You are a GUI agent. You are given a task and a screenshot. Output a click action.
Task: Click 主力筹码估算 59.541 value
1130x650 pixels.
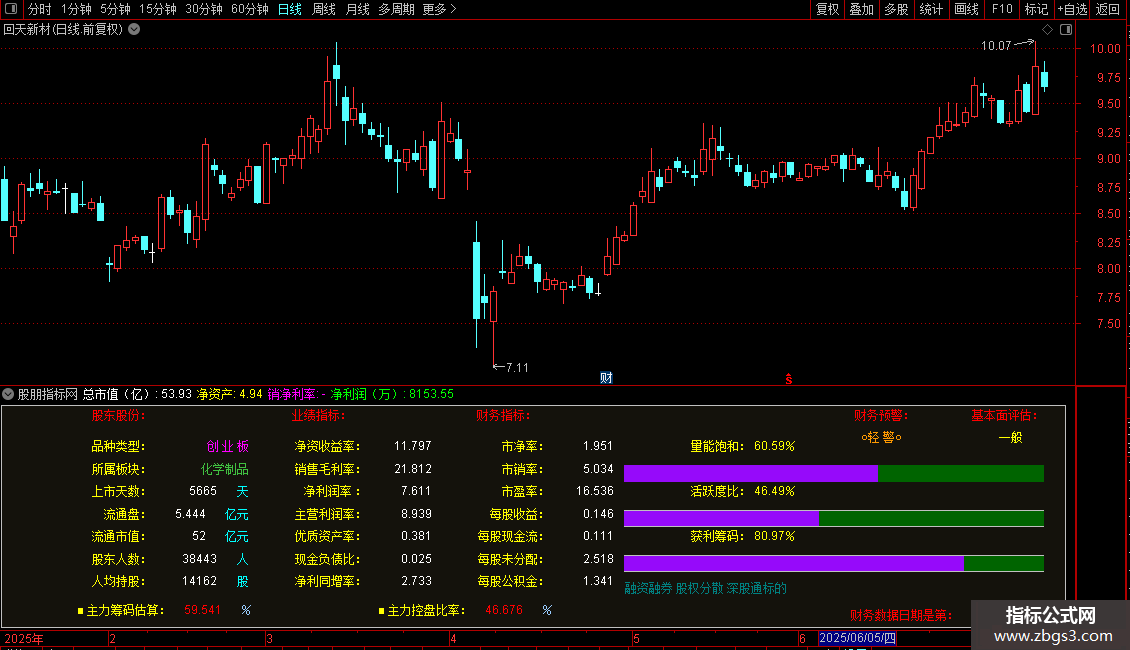pyautogui.click(x=203, y=610)
